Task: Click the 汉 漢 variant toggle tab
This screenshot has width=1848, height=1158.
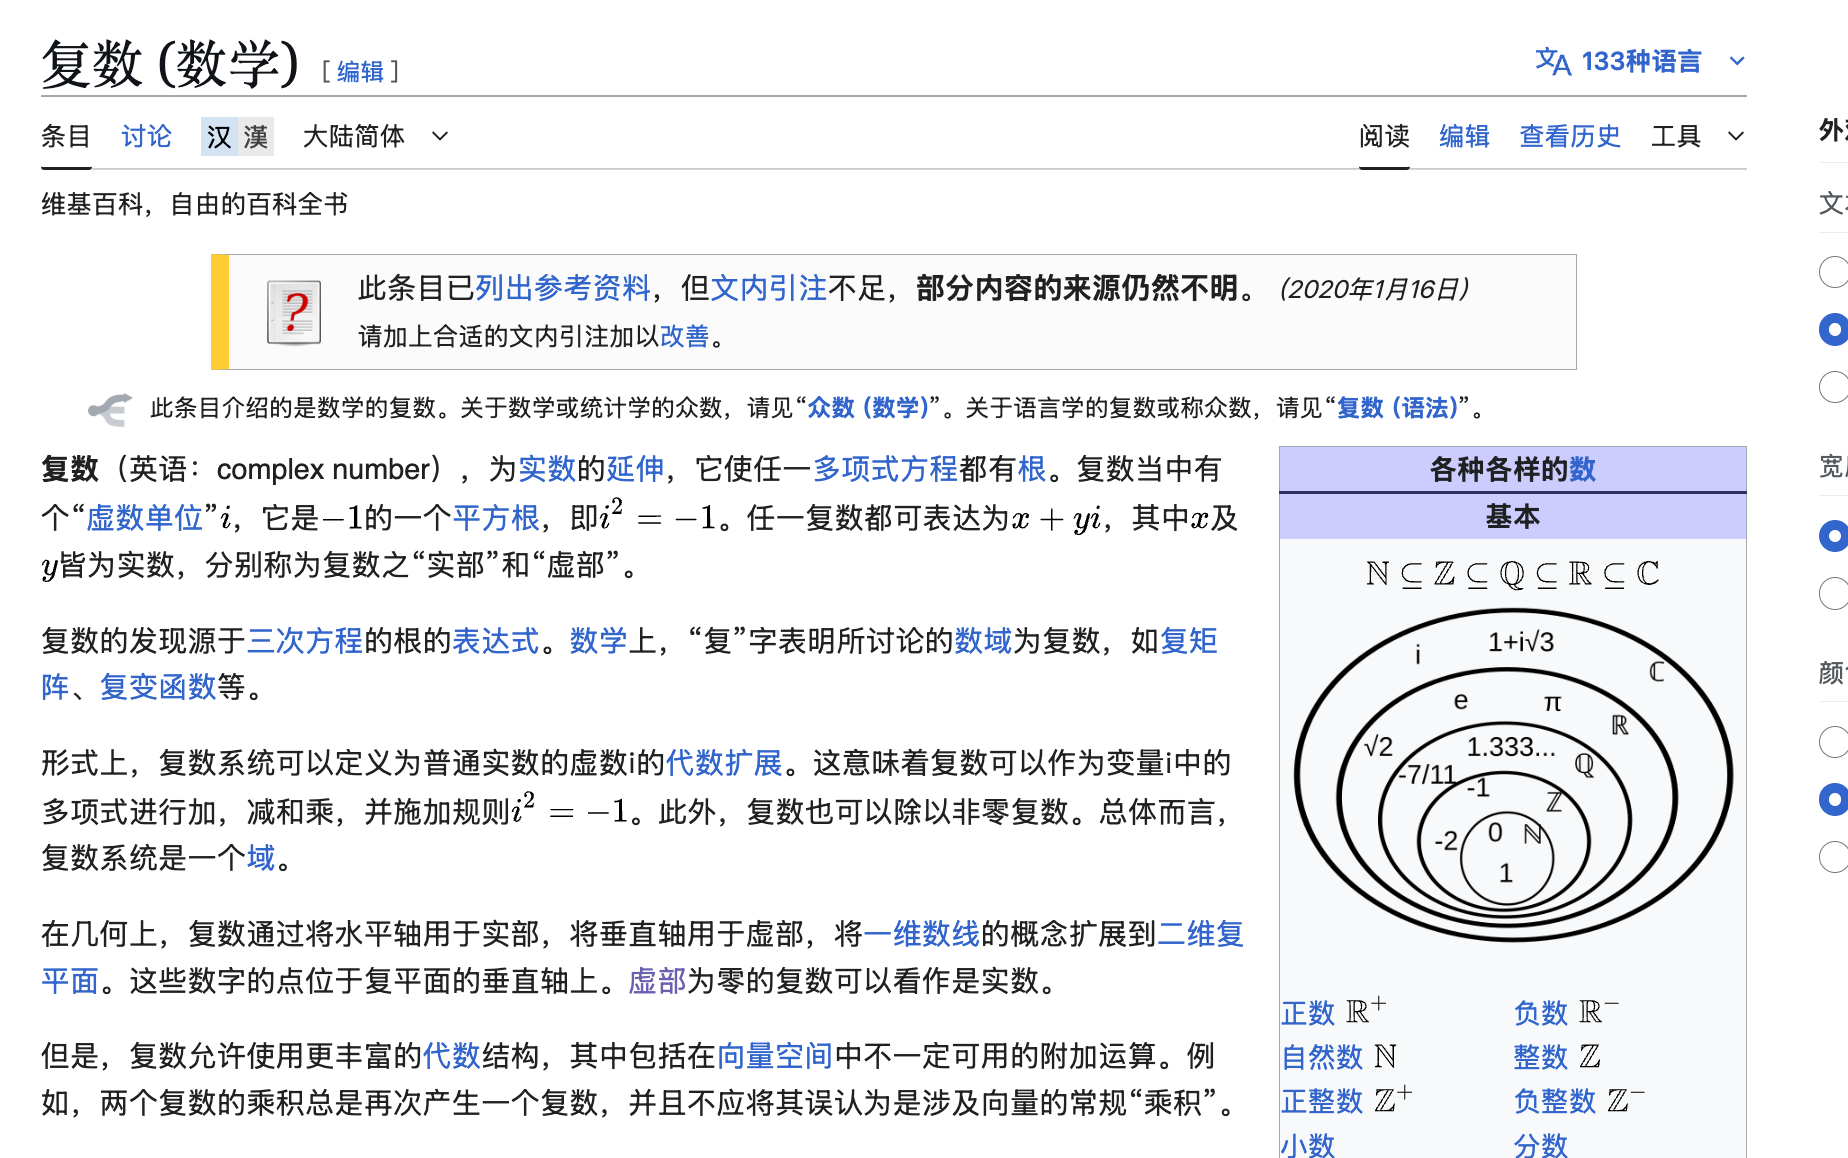Action: (237, 137)
